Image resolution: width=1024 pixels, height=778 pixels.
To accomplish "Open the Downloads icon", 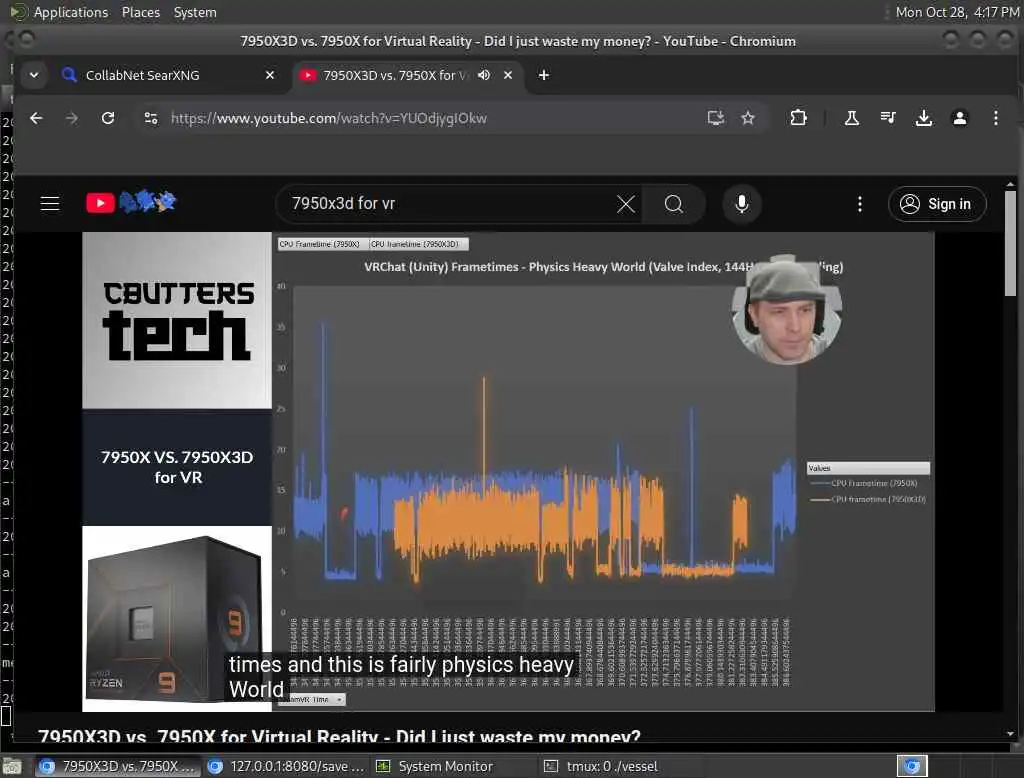I will 923,118.
